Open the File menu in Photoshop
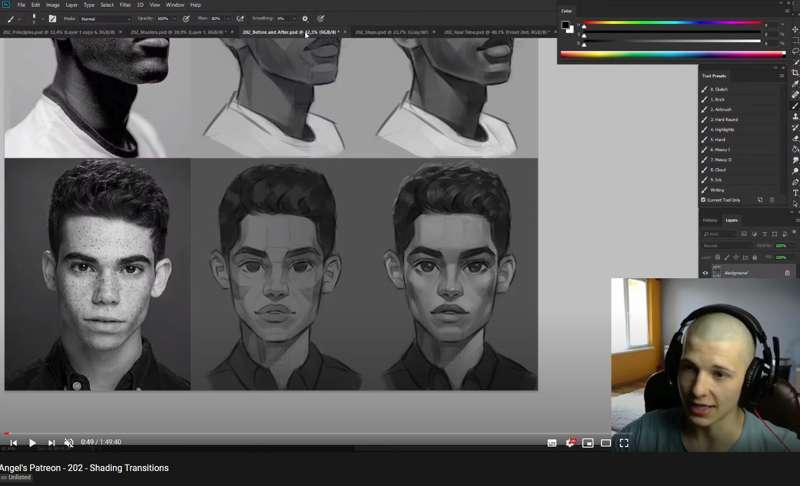This screenshot has width=800, height=486. (21, 5)
